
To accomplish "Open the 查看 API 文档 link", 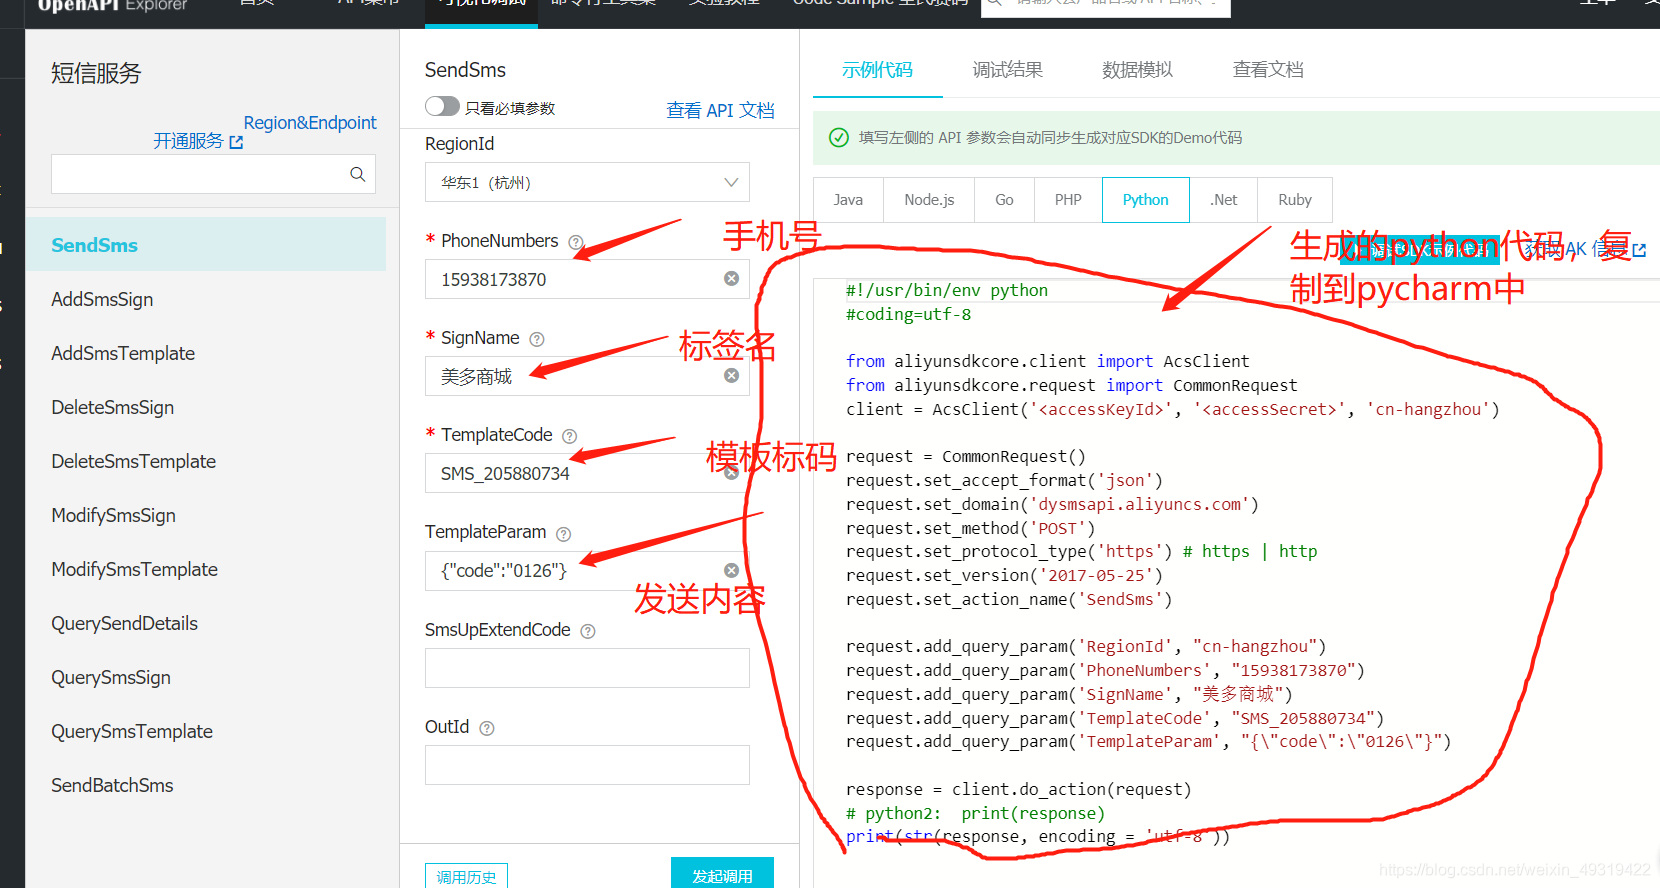I will (720, 110).
